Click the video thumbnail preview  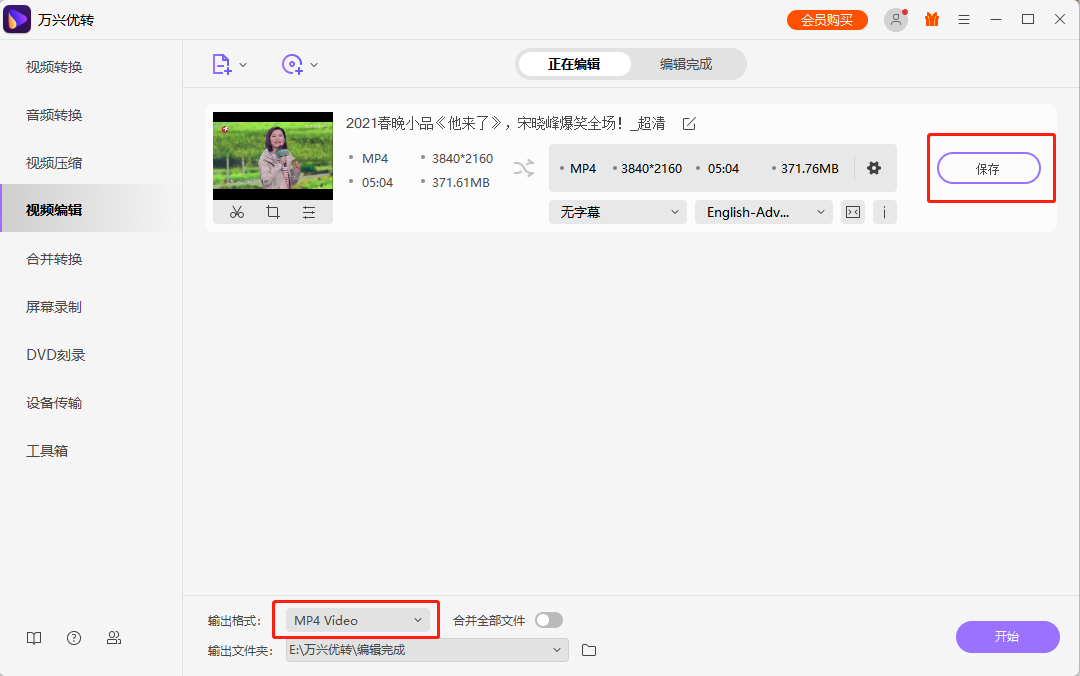click(273, 156)
